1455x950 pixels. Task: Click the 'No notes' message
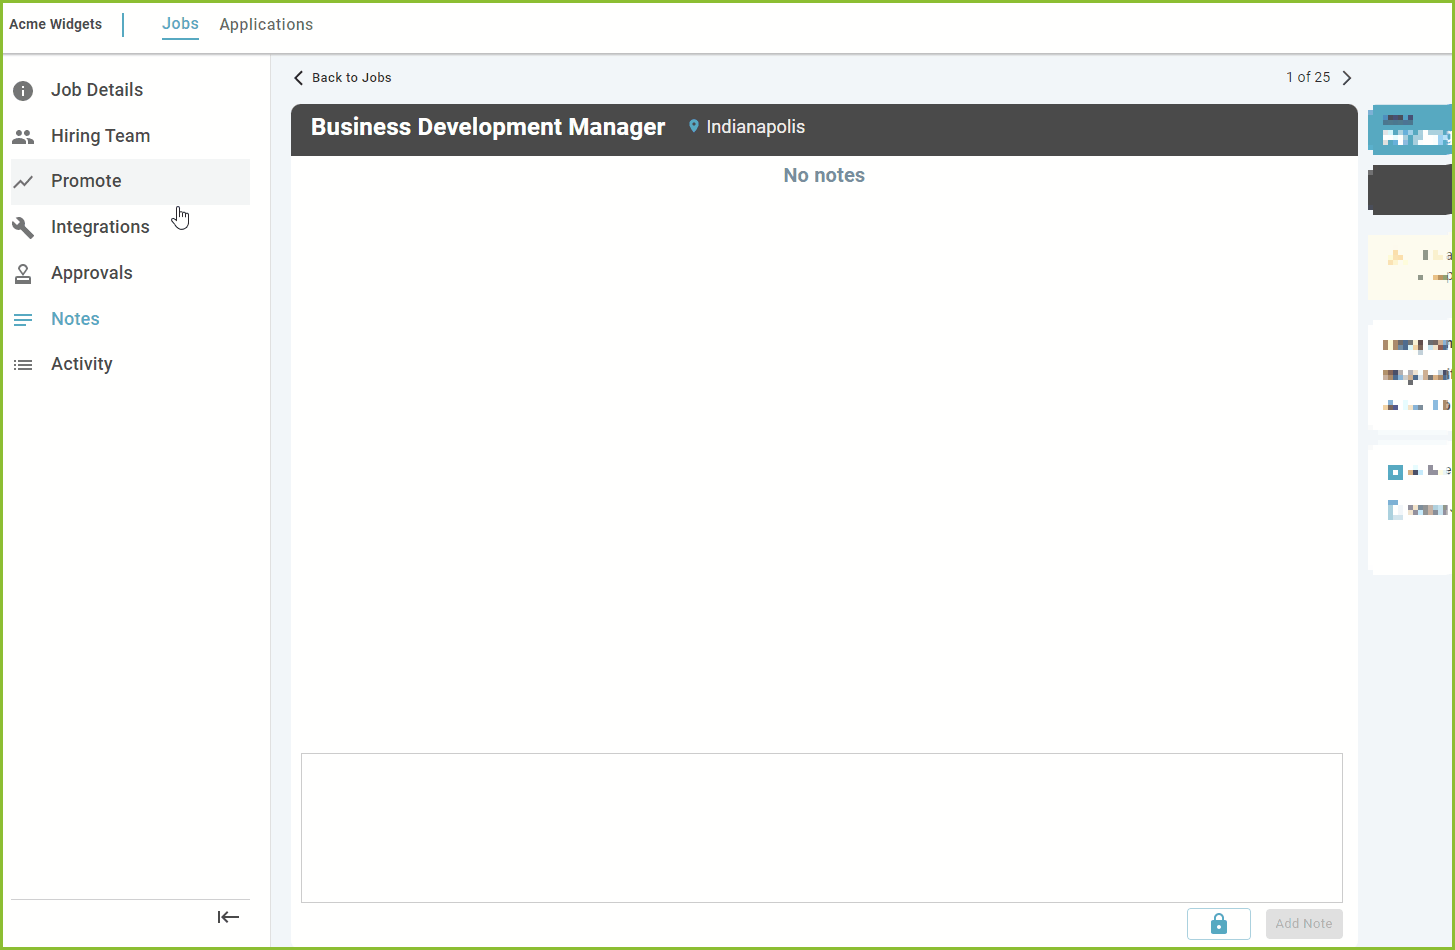(x=824, y=176)
